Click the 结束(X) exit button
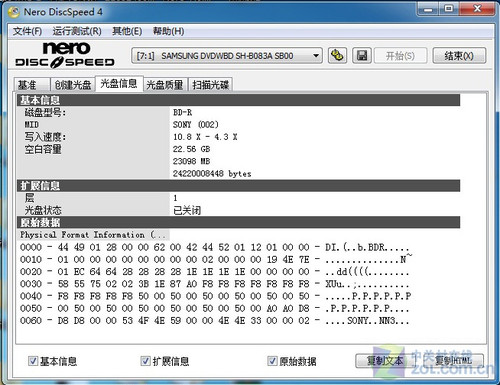The height and width of the screenshot is (385, 500). (x=459, y=56)
